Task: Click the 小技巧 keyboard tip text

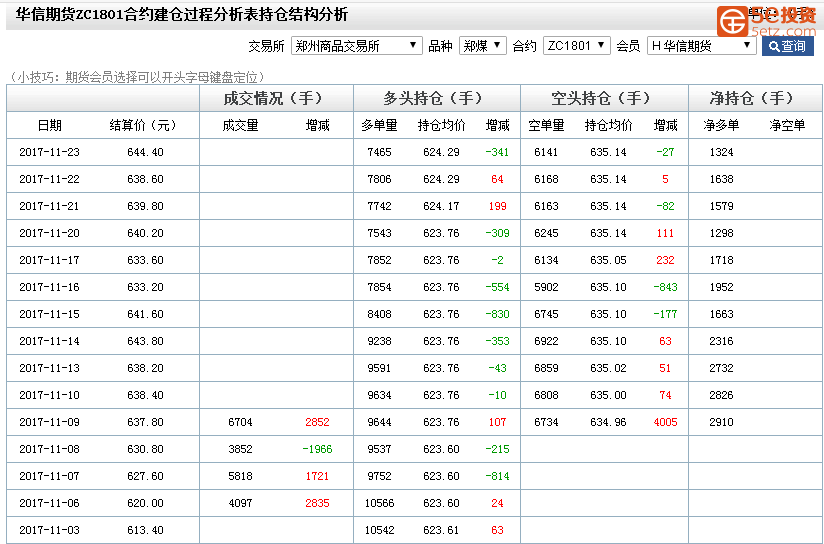Action: [x=139, y=77]
